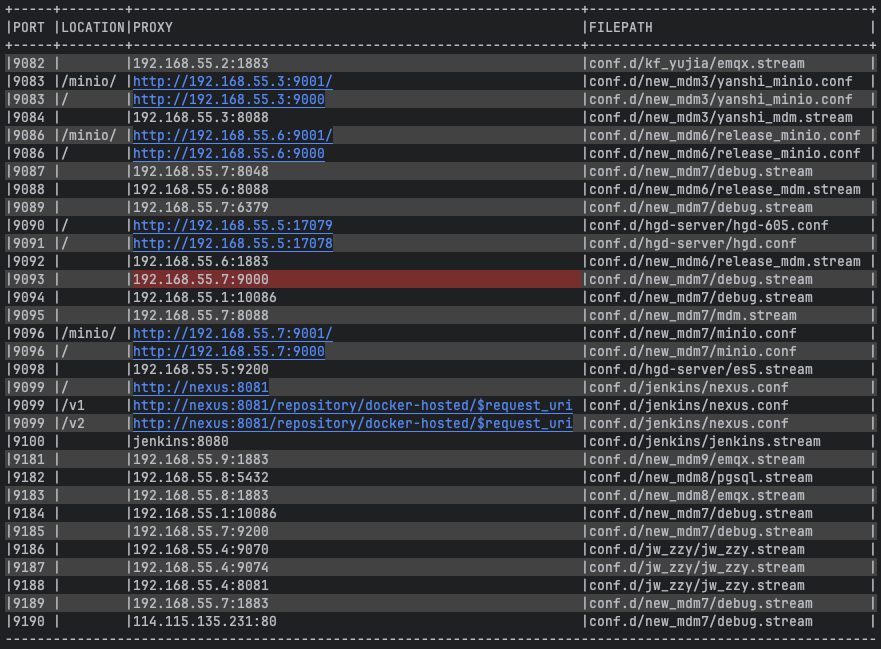Open the nexus docker-hosted link for /v2
This screenshot has width=881, height=649.
(352, 423)
